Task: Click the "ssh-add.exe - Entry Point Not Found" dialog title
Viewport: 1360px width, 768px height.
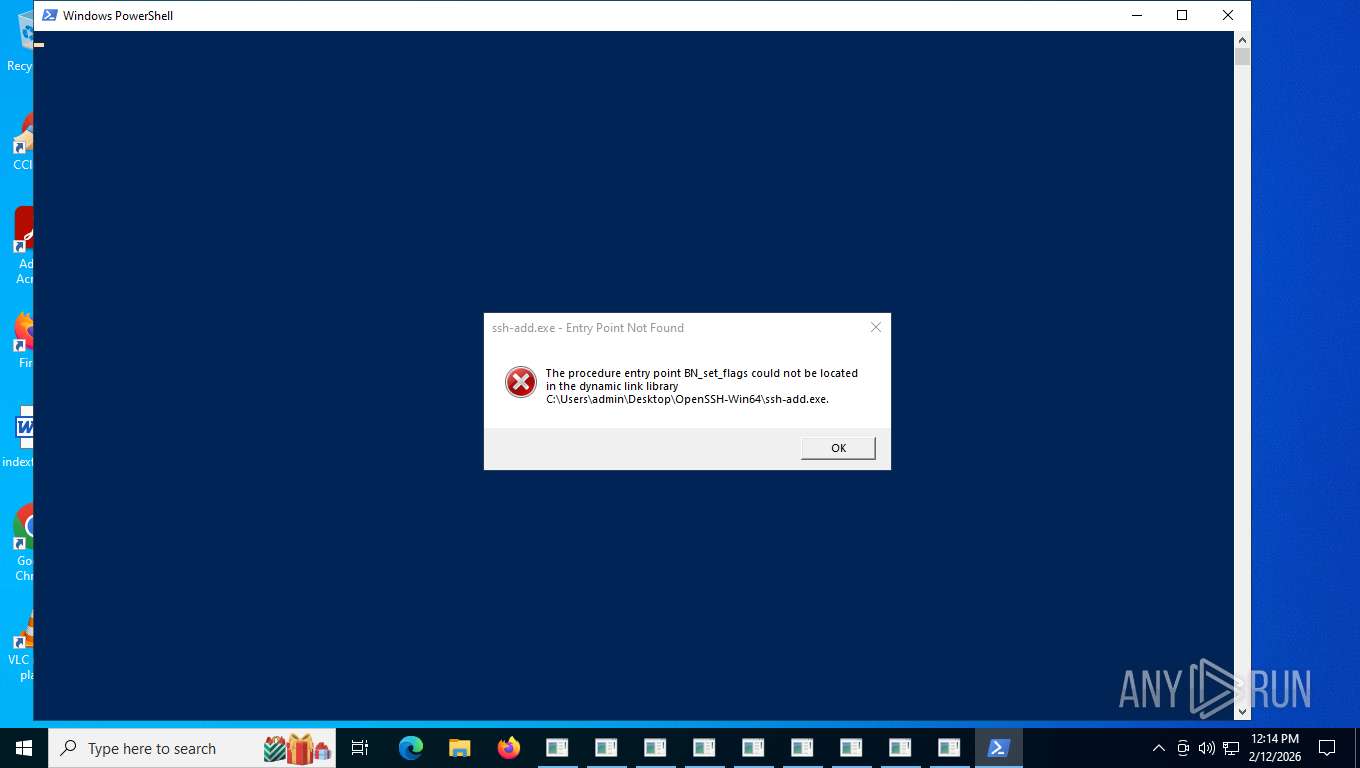Action: 588,328
